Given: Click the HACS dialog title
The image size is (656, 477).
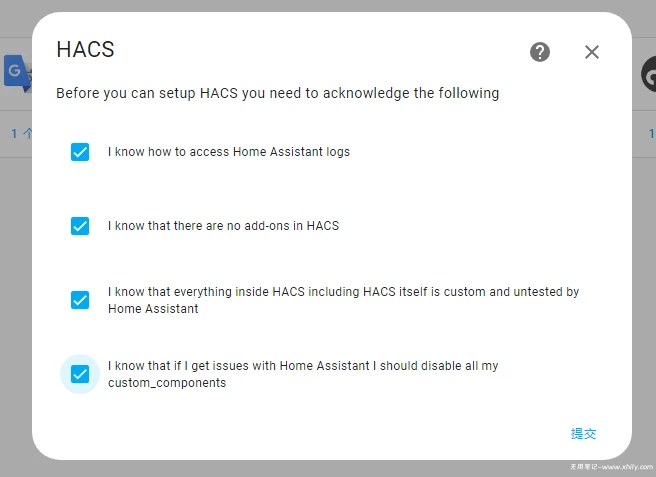Looking at the screenshot, I should pos(85,49).
